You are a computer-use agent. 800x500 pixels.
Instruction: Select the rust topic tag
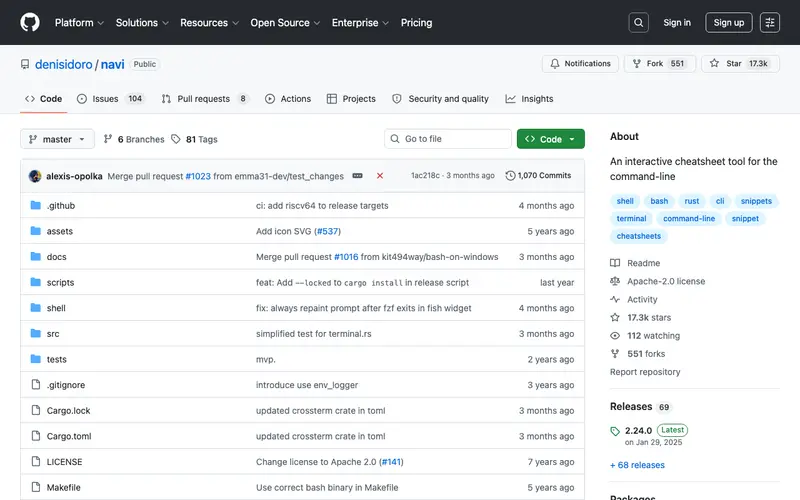point(691,201)
